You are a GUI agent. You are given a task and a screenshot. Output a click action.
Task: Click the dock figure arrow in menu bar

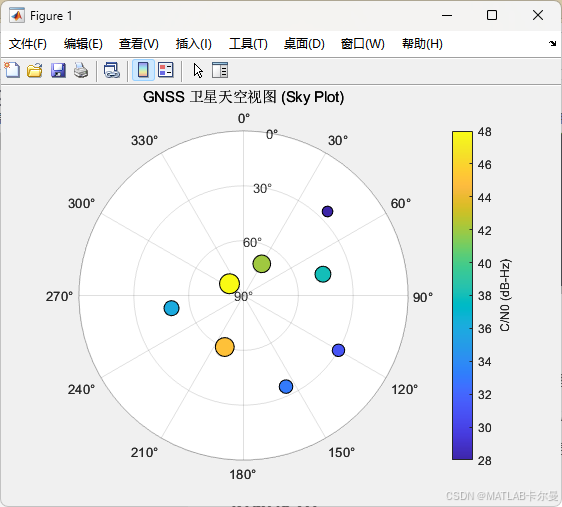552,43
